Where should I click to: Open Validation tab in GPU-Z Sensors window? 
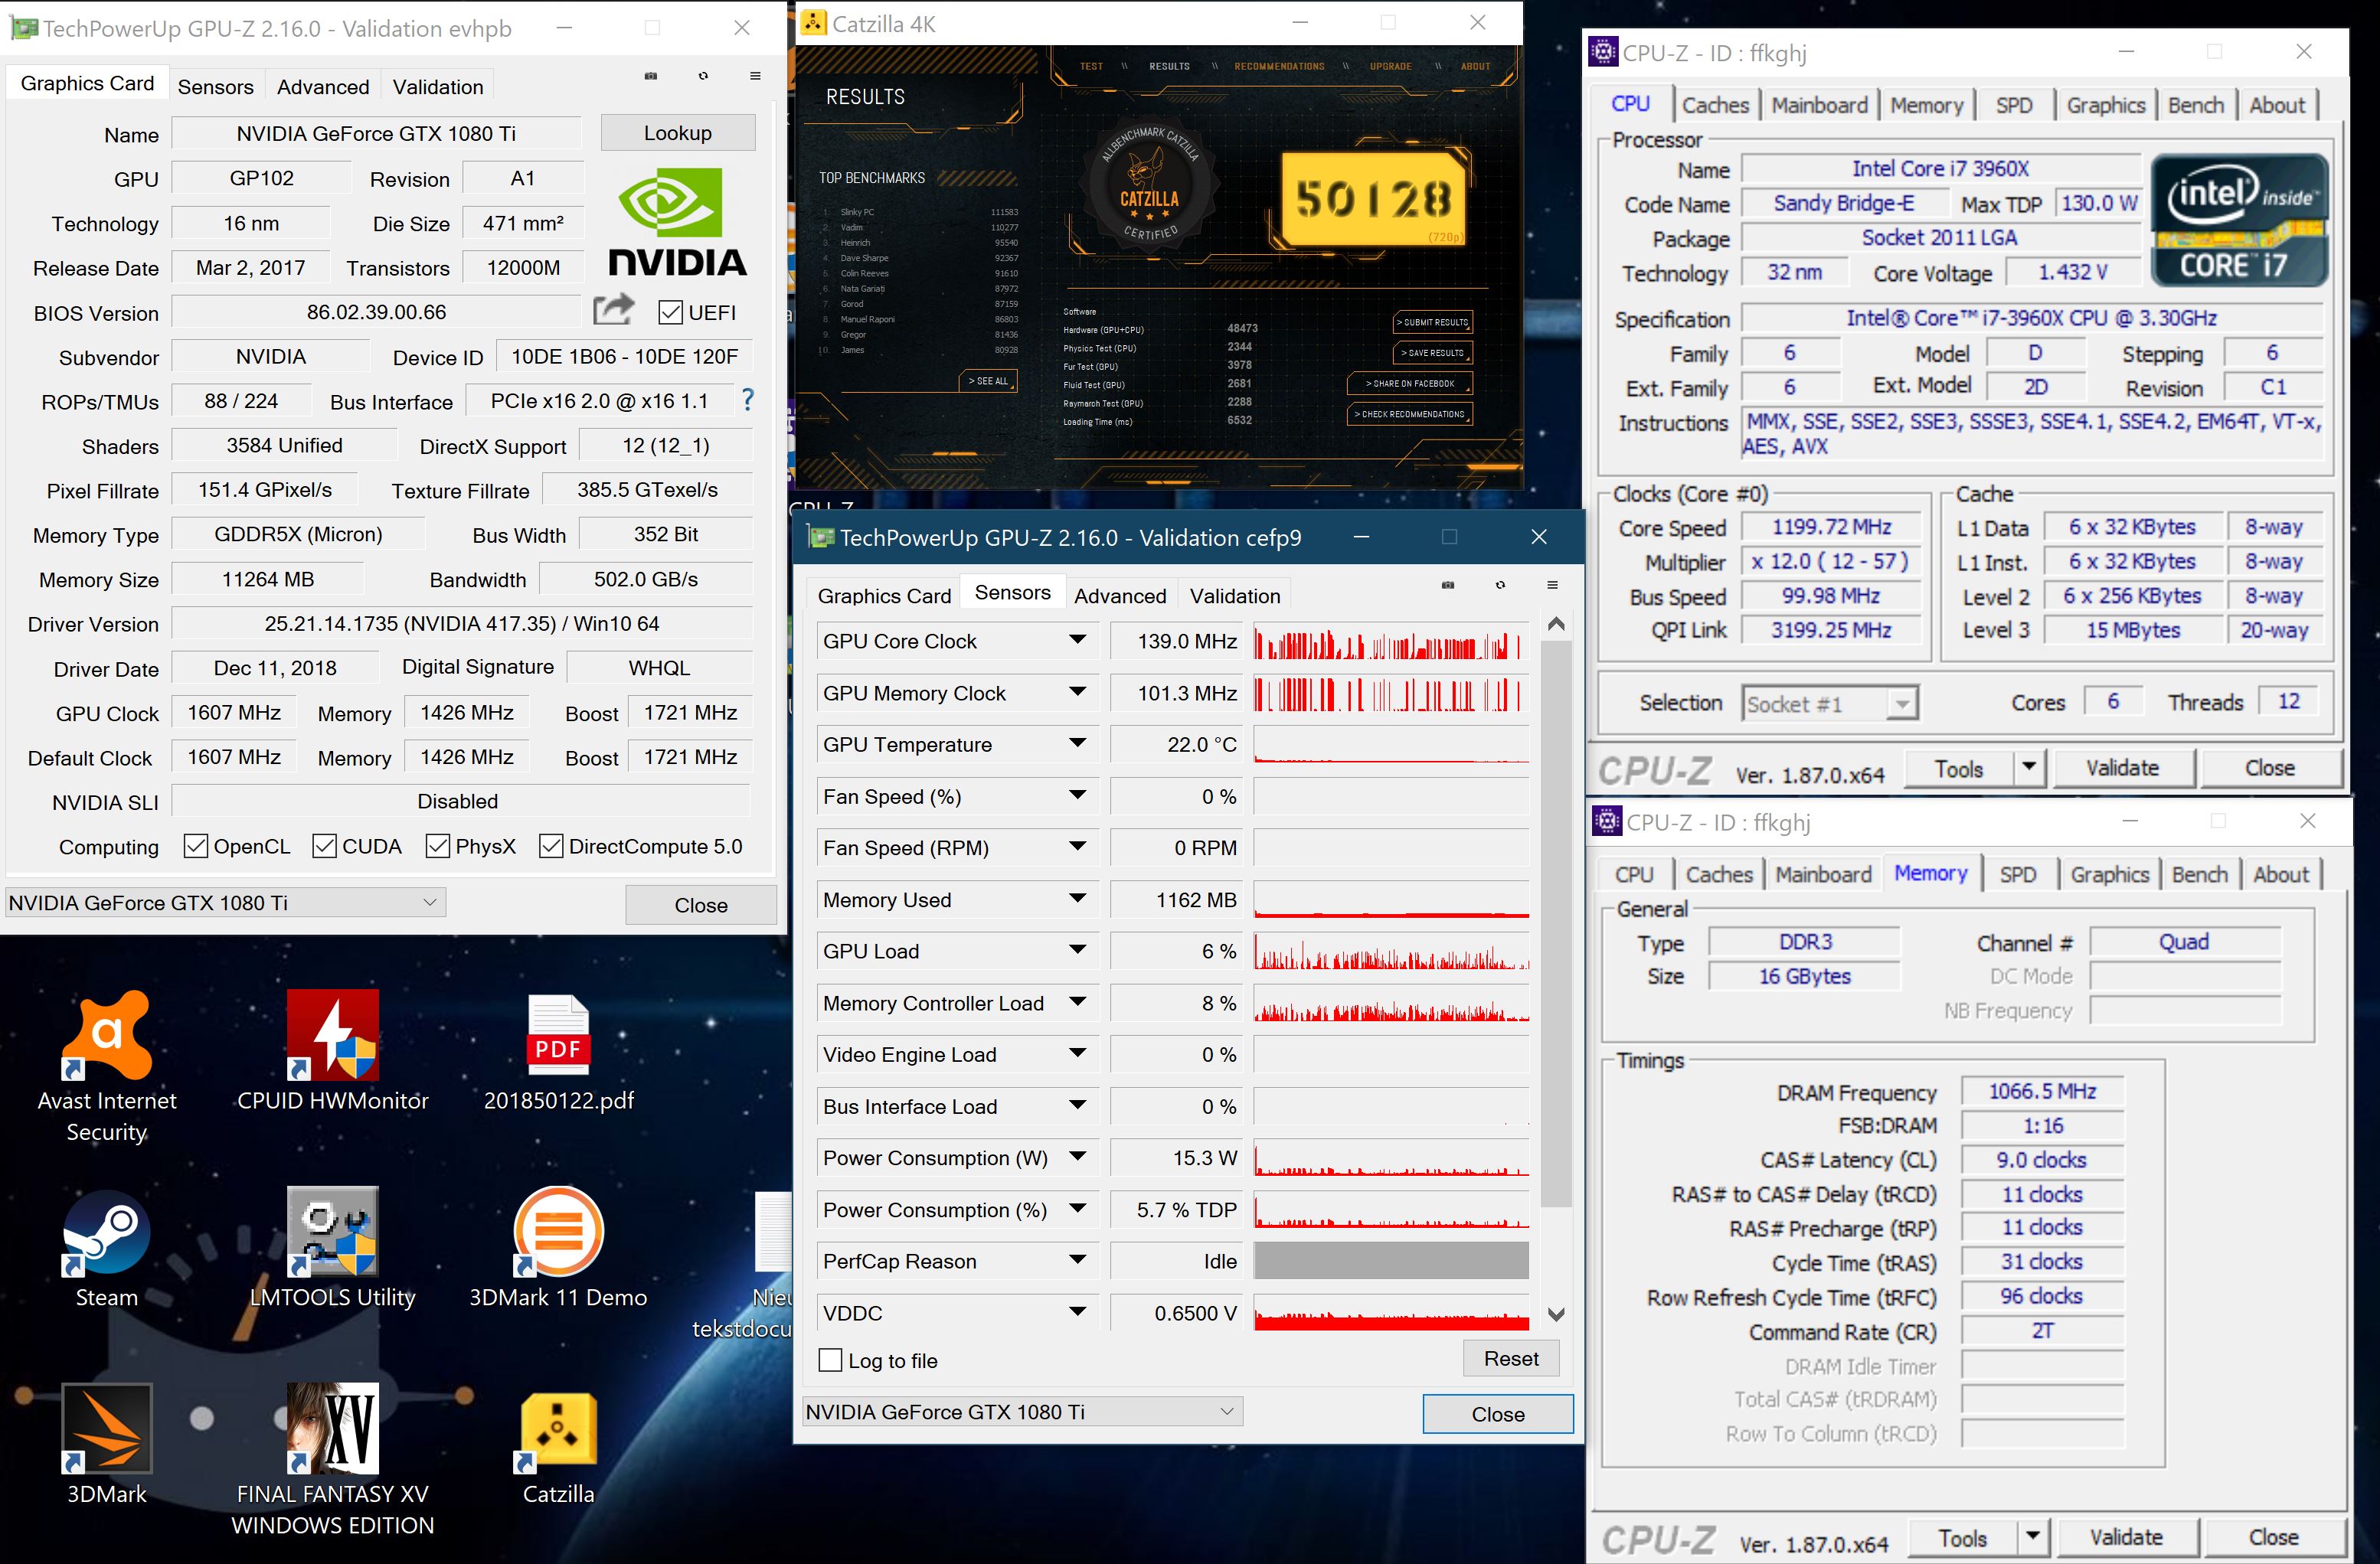(x=1235, y=596)
